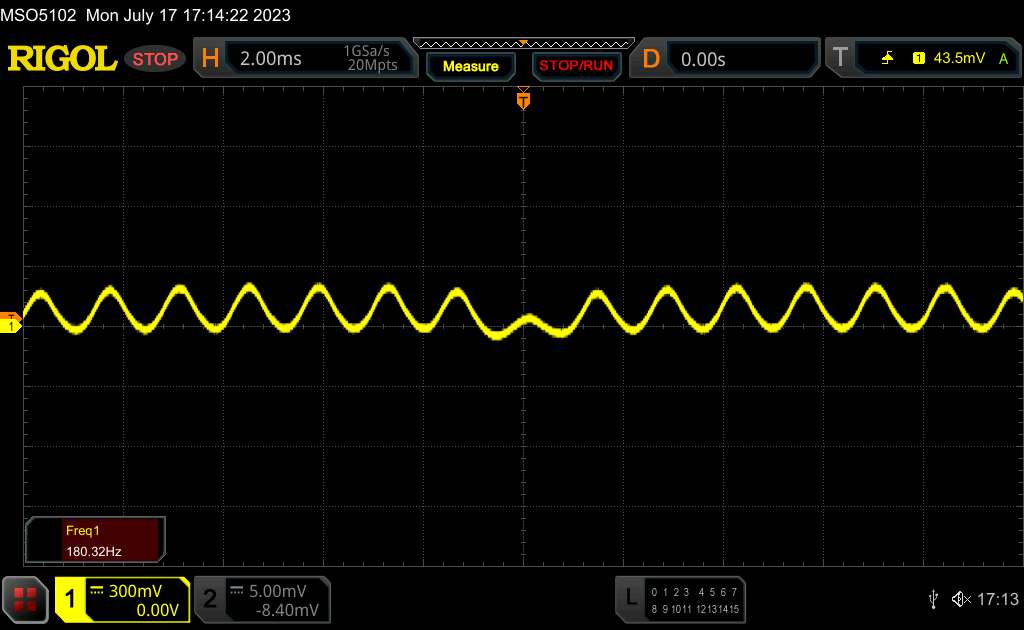Select the 300mV channel 1 scale
The height and width of the screenshot is (630, 1024).
(135, 591)
